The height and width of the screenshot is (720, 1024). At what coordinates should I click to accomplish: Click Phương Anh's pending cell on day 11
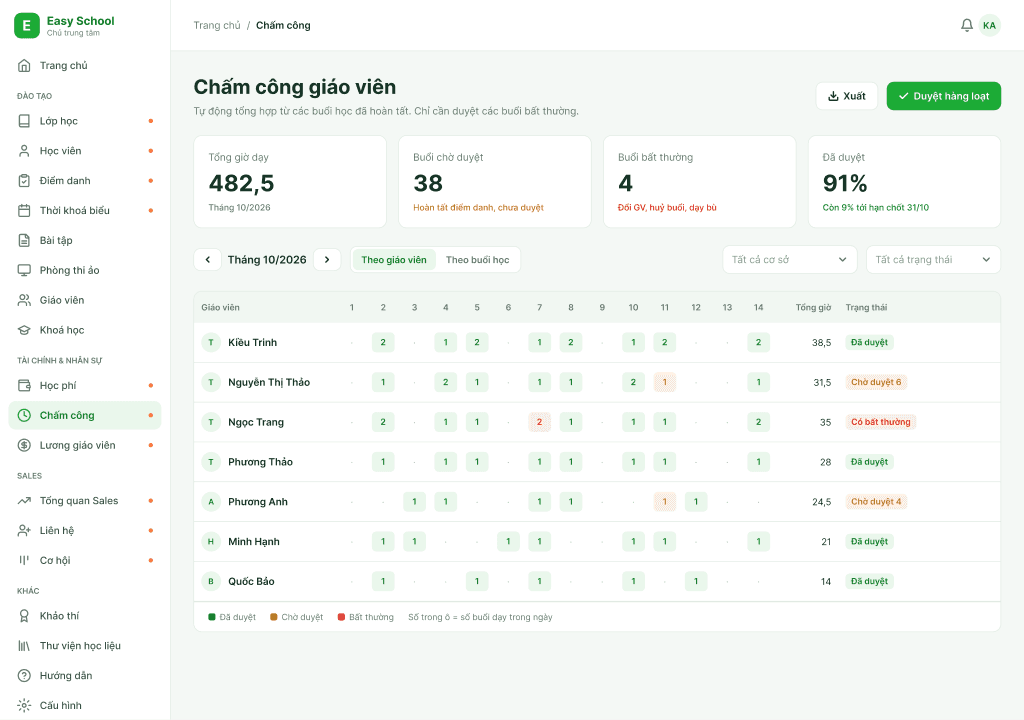tap(665, 502)
